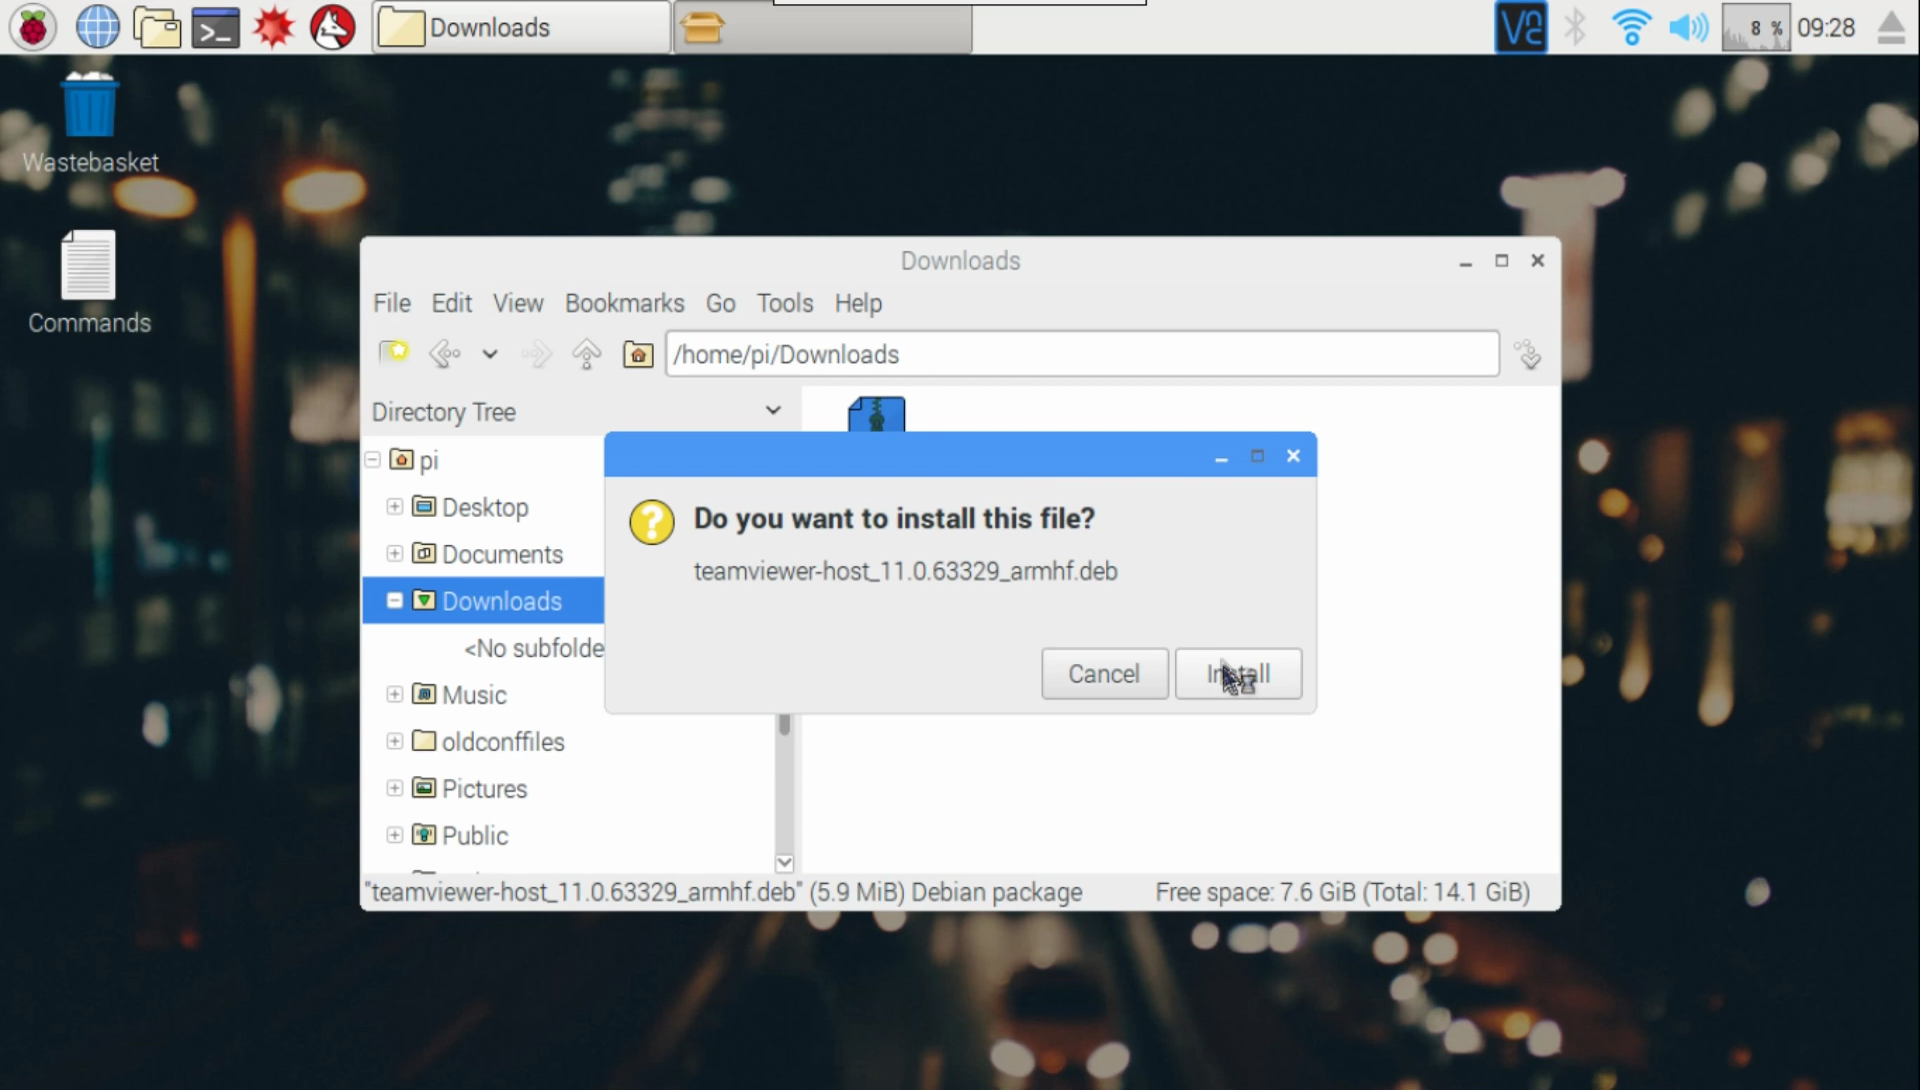Click the Free space status bar text
The width and height of the screenshot is (1920, 1090).
pyautogui.click(x=1343, y=892)
